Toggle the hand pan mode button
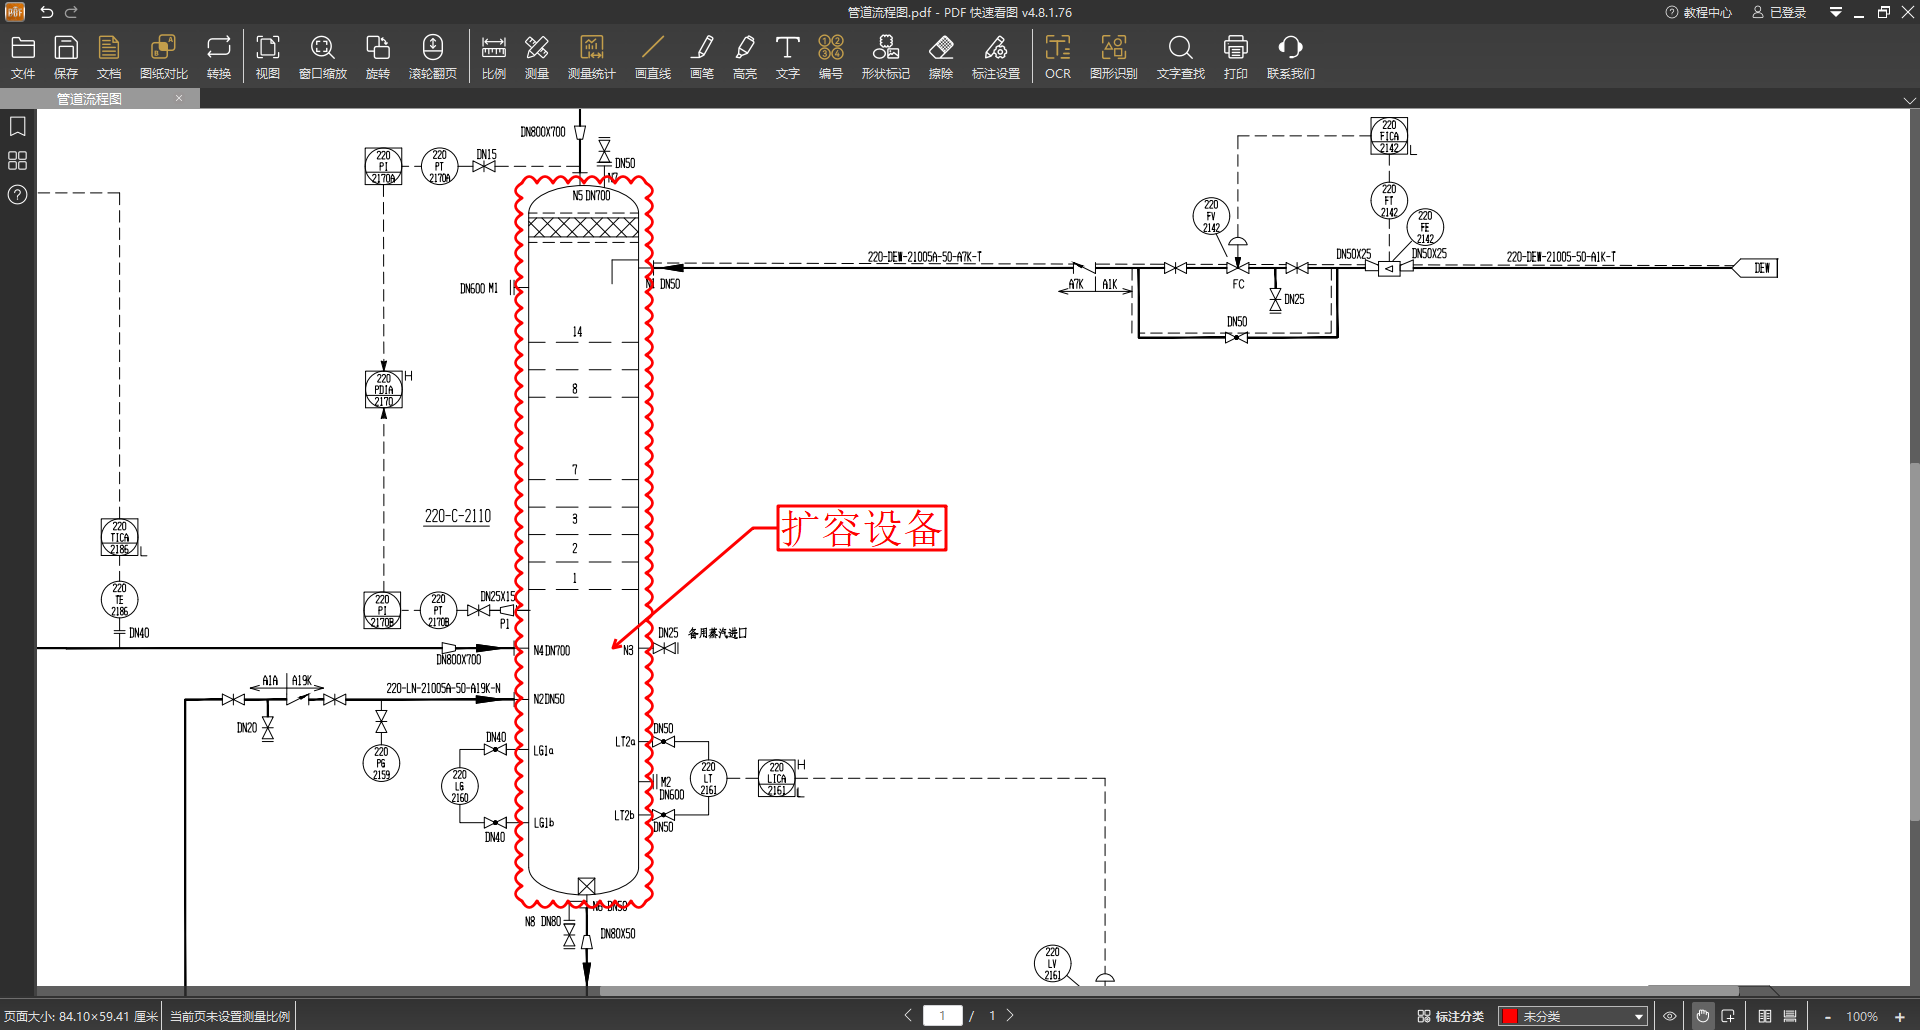 click(x=1702, y=1016)
